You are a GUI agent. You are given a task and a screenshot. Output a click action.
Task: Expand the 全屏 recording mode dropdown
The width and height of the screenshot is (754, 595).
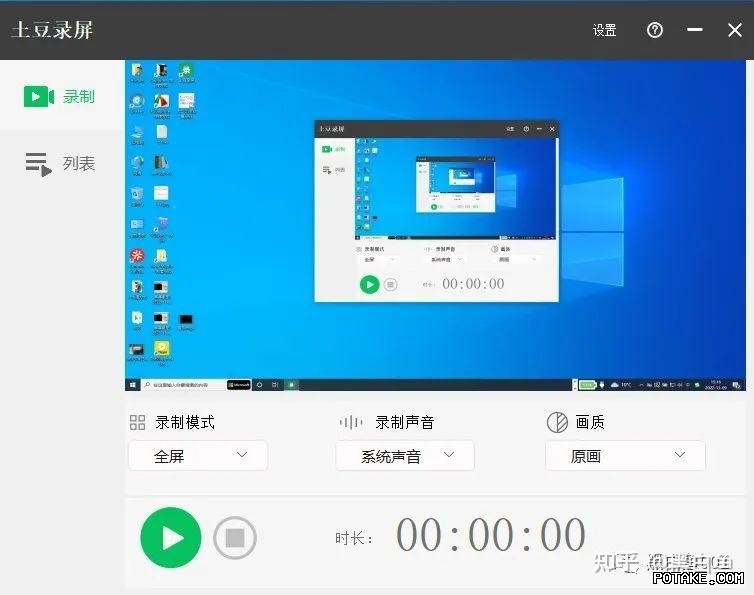(198, 456)
